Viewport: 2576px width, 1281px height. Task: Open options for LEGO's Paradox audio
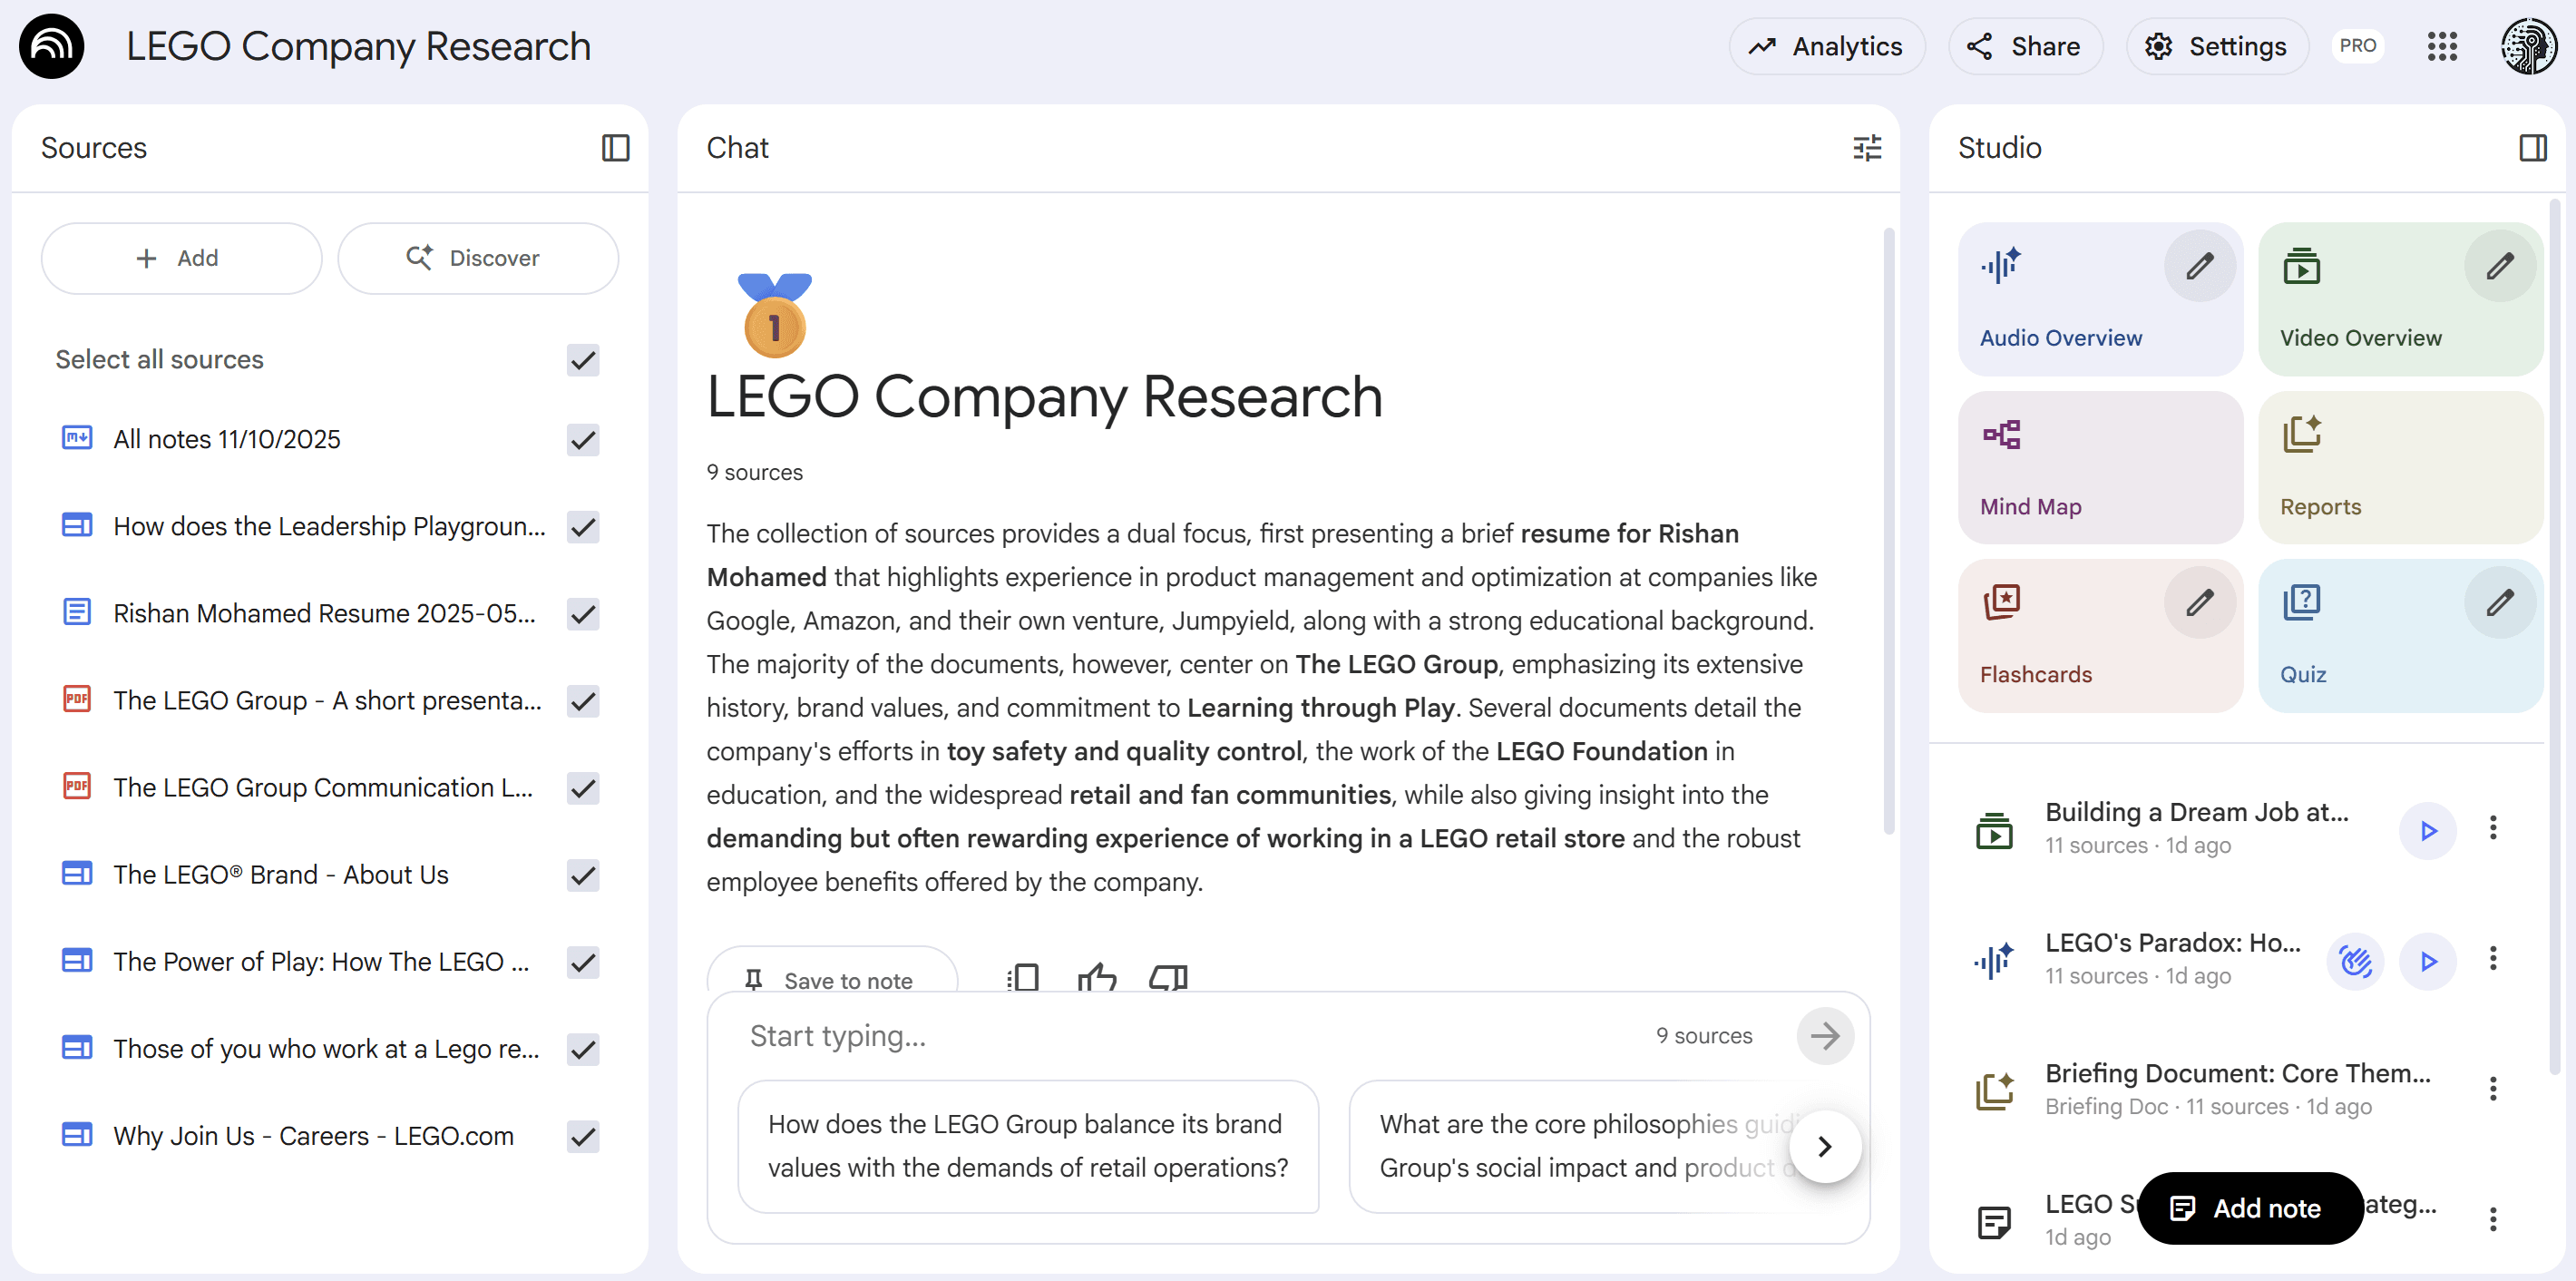pyautogui.click(x=2493, y=959)
